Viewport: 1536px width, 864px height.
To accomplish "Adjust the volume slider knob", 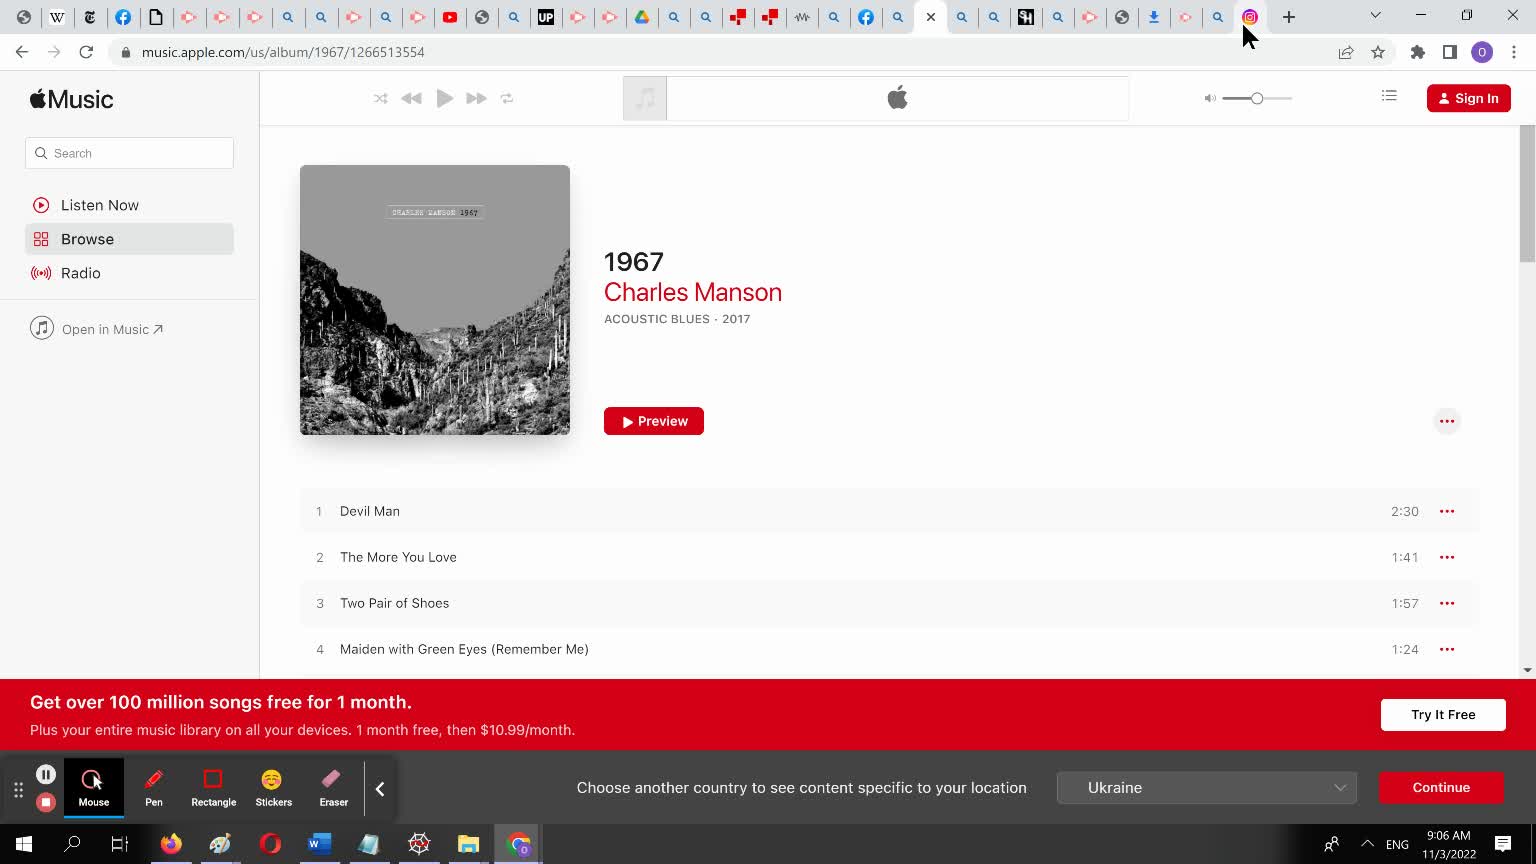I will click(x=1257, y=98).
